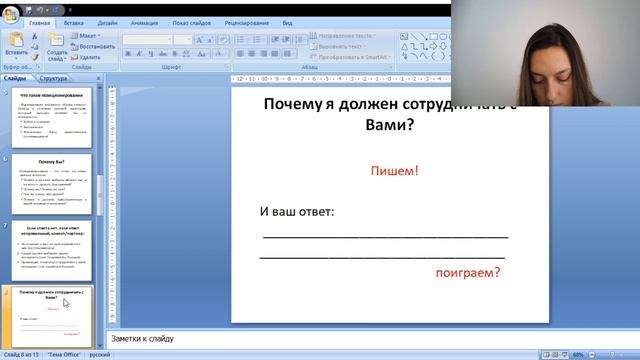Click the Decrease List Level icon

click(275, 40)
